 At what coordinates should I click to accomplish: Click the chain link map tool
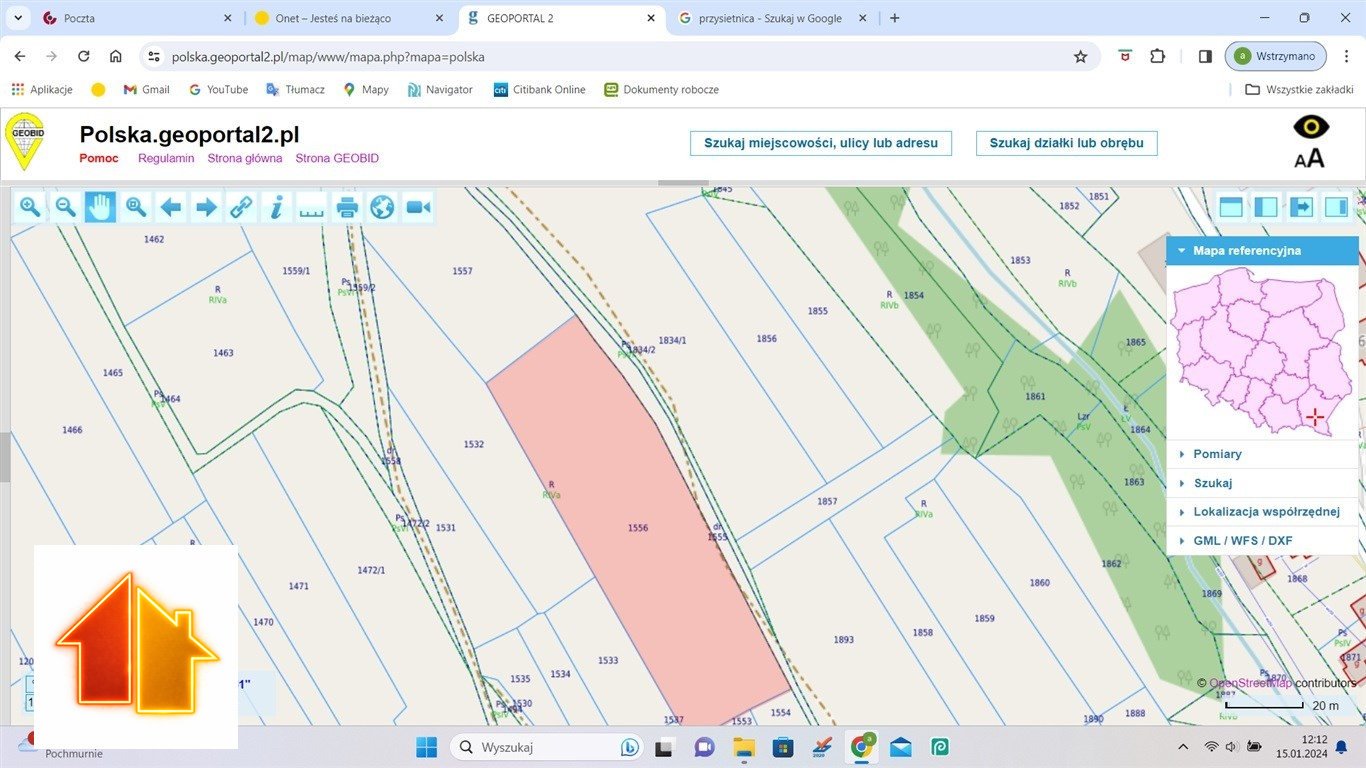pyautogui.click(x=241, y=207)
